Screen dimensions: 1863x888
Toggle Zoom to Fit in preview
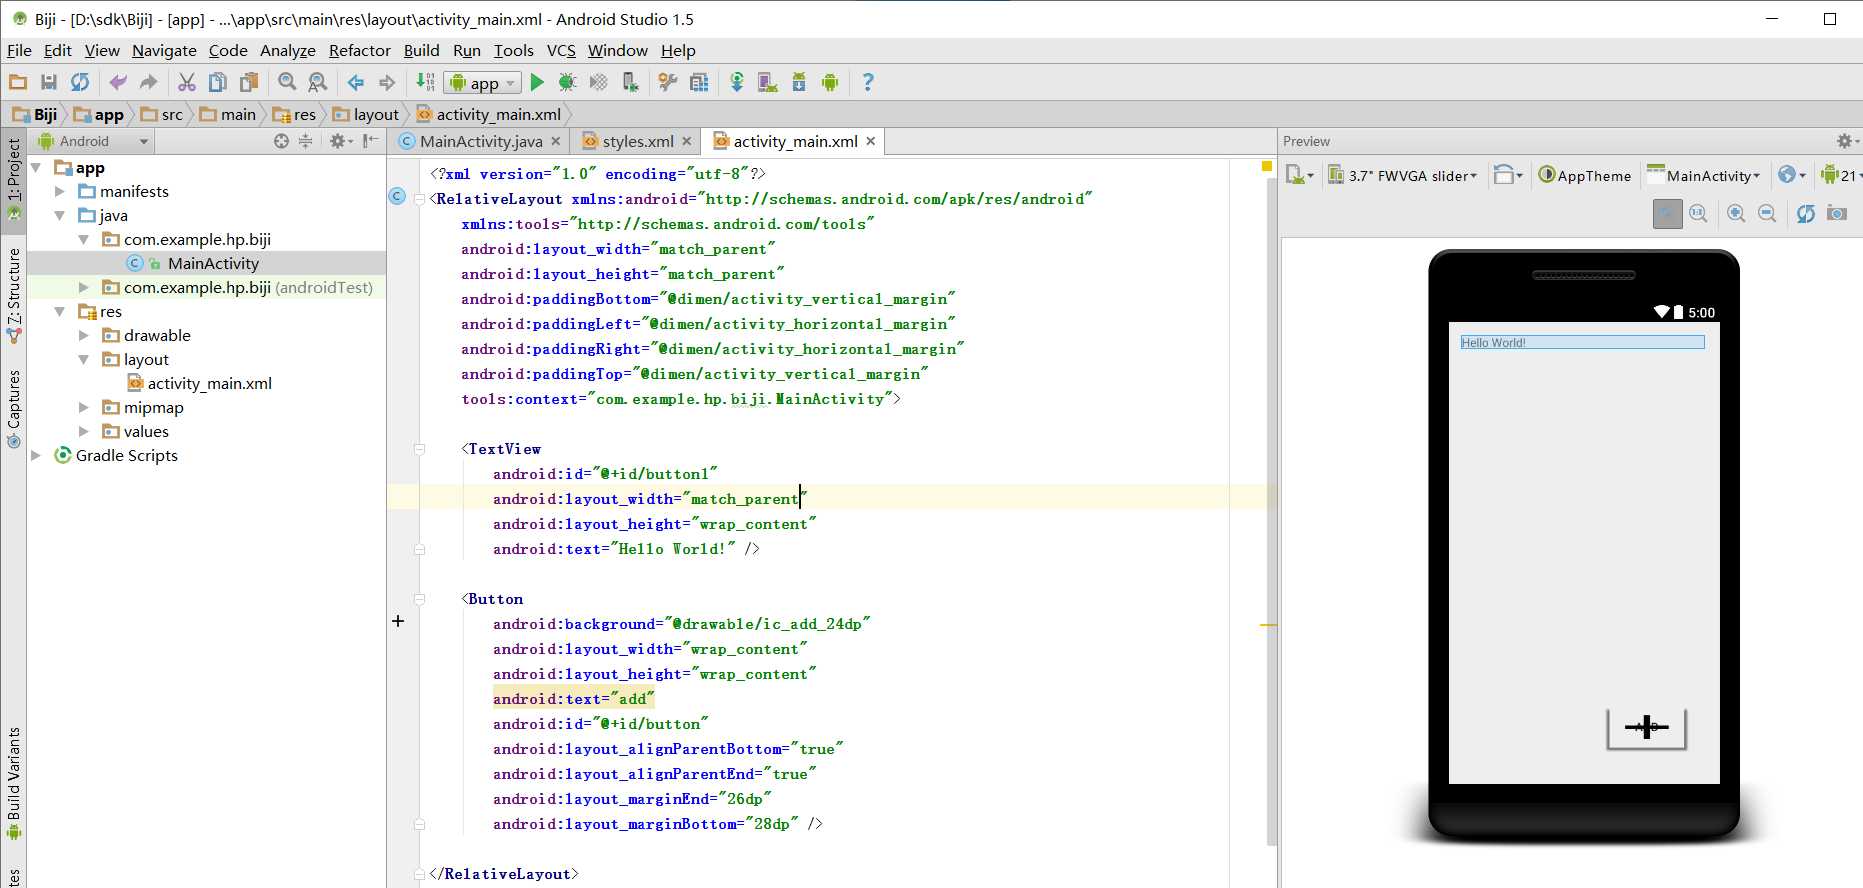pyautogui.click(x=1667, y=214)
